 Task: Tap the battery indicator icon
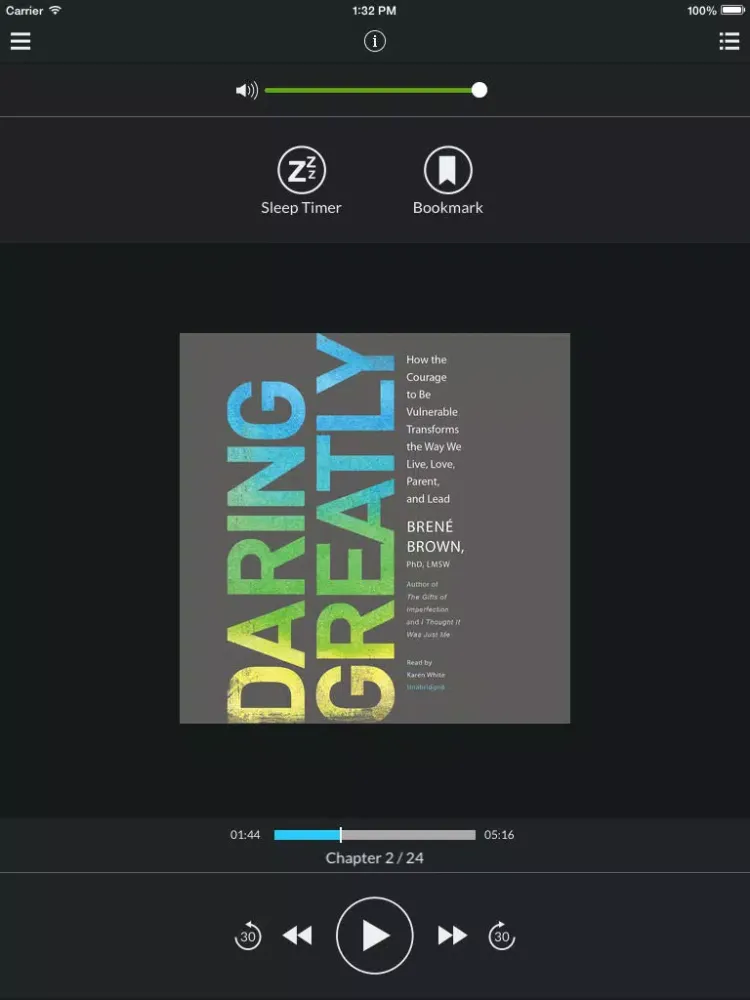[733, 10]
